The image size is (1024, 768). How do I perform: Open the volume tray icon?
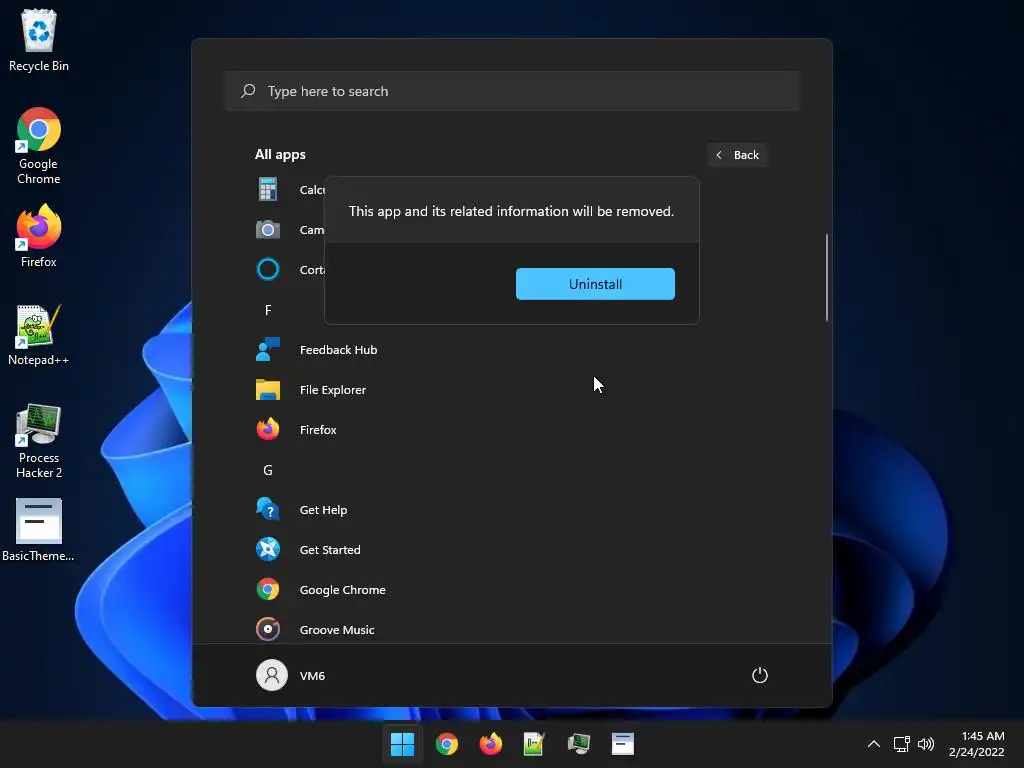coord(926,744)
